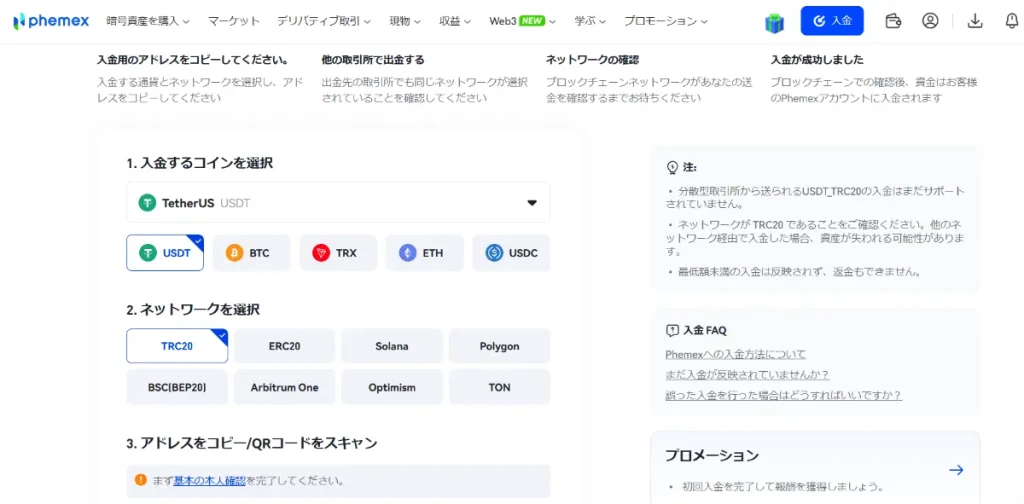Click the blue 入金 deposit button
Image resolution: width=1024 pixels, height=504 pixels.
(832, 21)
